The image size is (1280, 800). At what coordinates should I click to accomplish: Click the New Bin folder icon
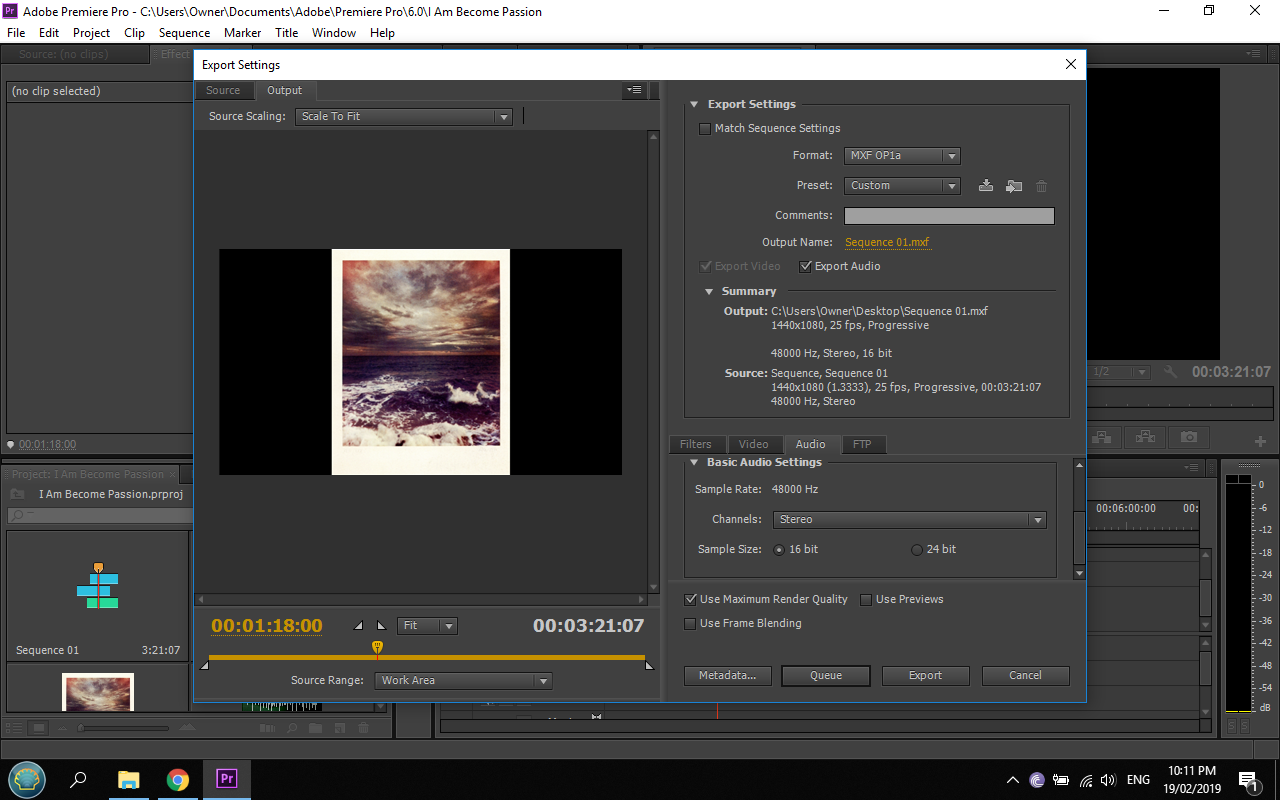316,728
